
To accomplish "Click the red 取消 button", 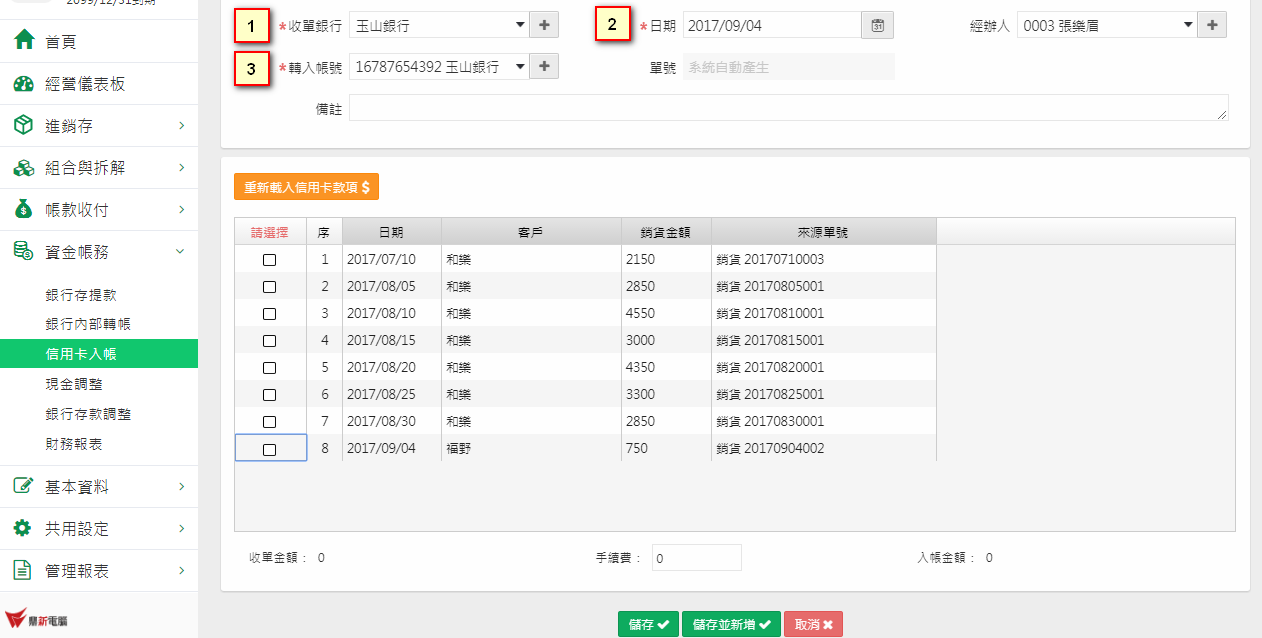I will (814, 624).
